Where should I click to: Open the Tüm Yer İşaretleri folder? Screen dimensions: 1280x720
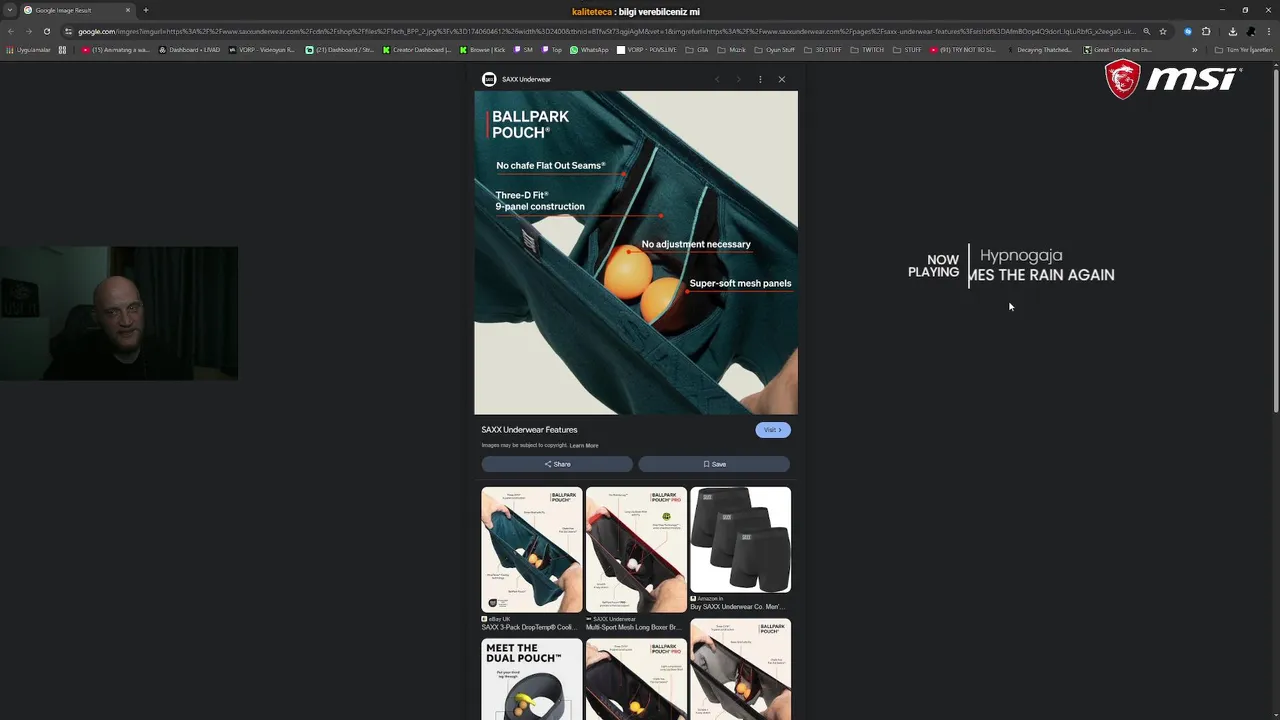pos(1244,50)
